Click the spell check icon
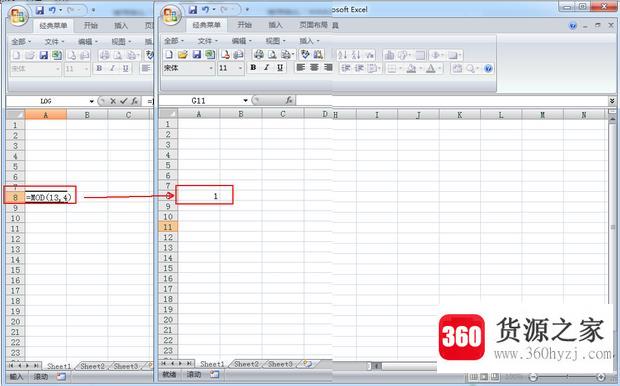The height and width of the screenshot is (386, 620). [305, 54]
